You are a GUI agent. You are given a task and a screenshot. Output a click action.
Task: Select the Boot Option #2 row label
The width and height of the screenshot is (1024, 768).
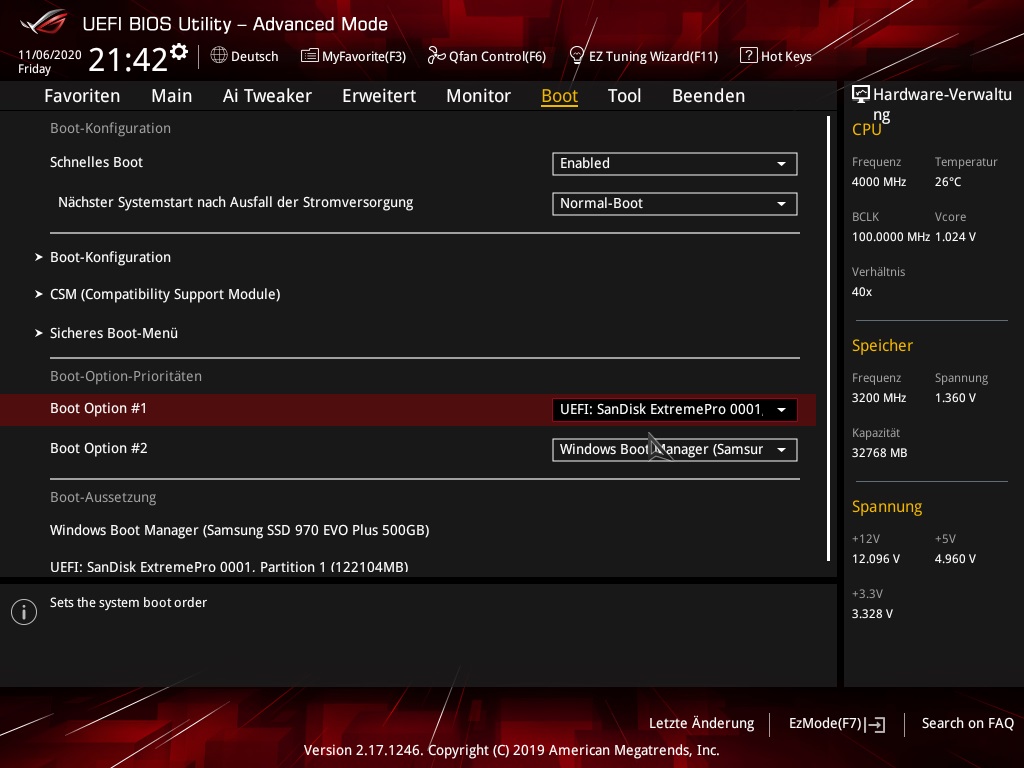[x=99, y=449]
